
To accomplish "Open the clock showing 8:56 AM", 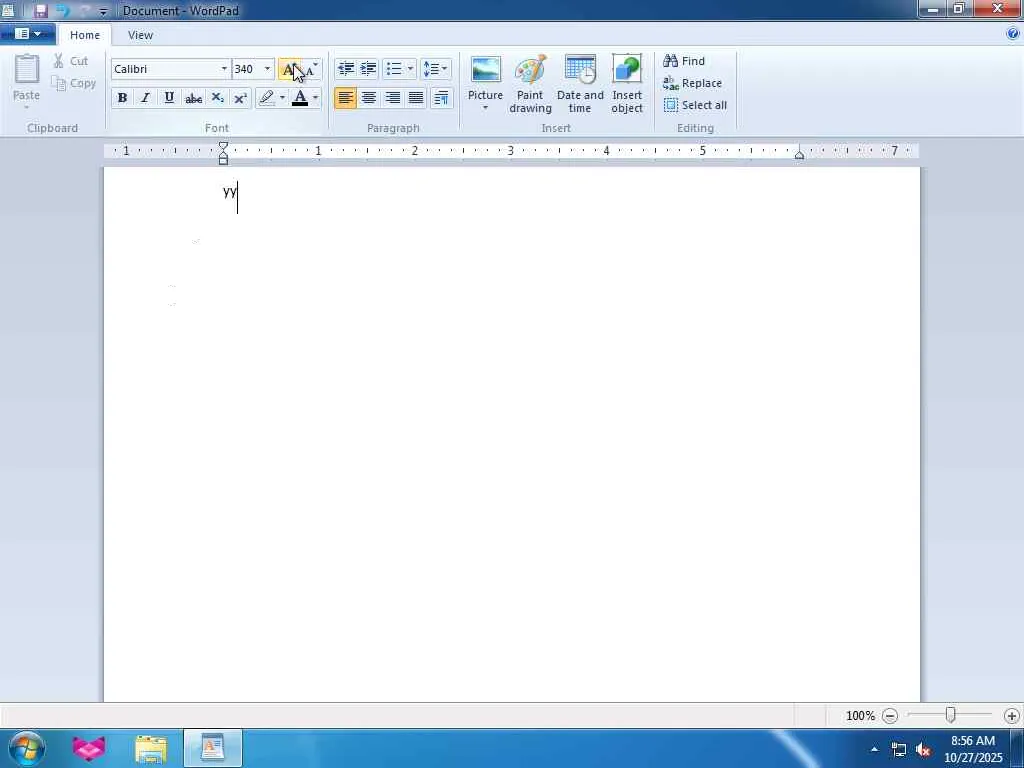I will tap(973, 749).
